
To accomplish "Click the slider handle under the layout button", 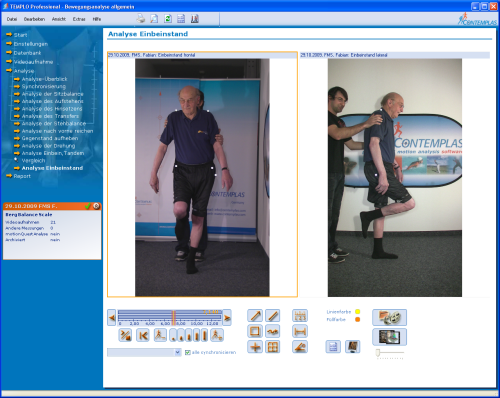I will click(378, 353).
